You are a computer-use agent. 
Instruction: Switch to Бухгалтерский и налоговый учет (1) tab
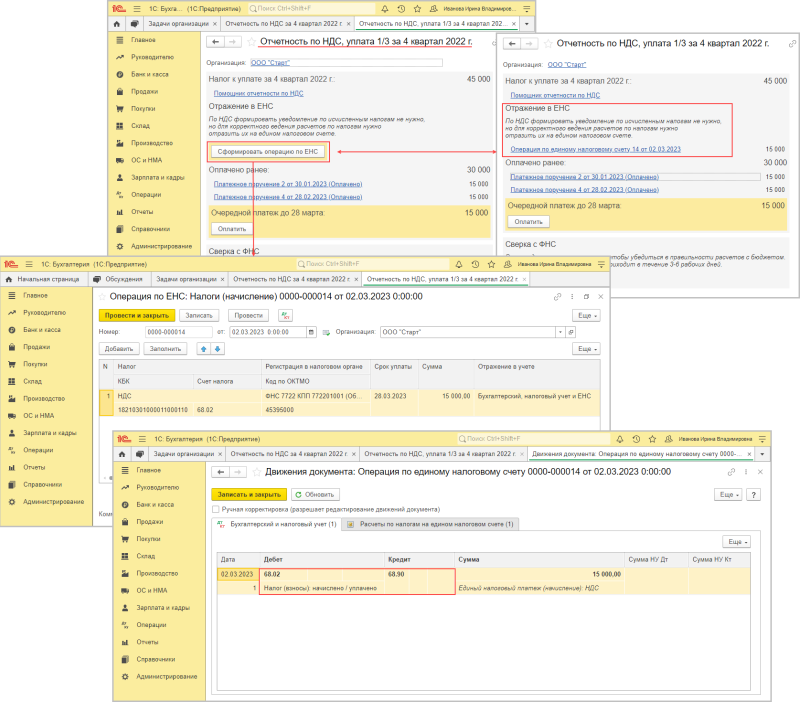coord(279,524)
